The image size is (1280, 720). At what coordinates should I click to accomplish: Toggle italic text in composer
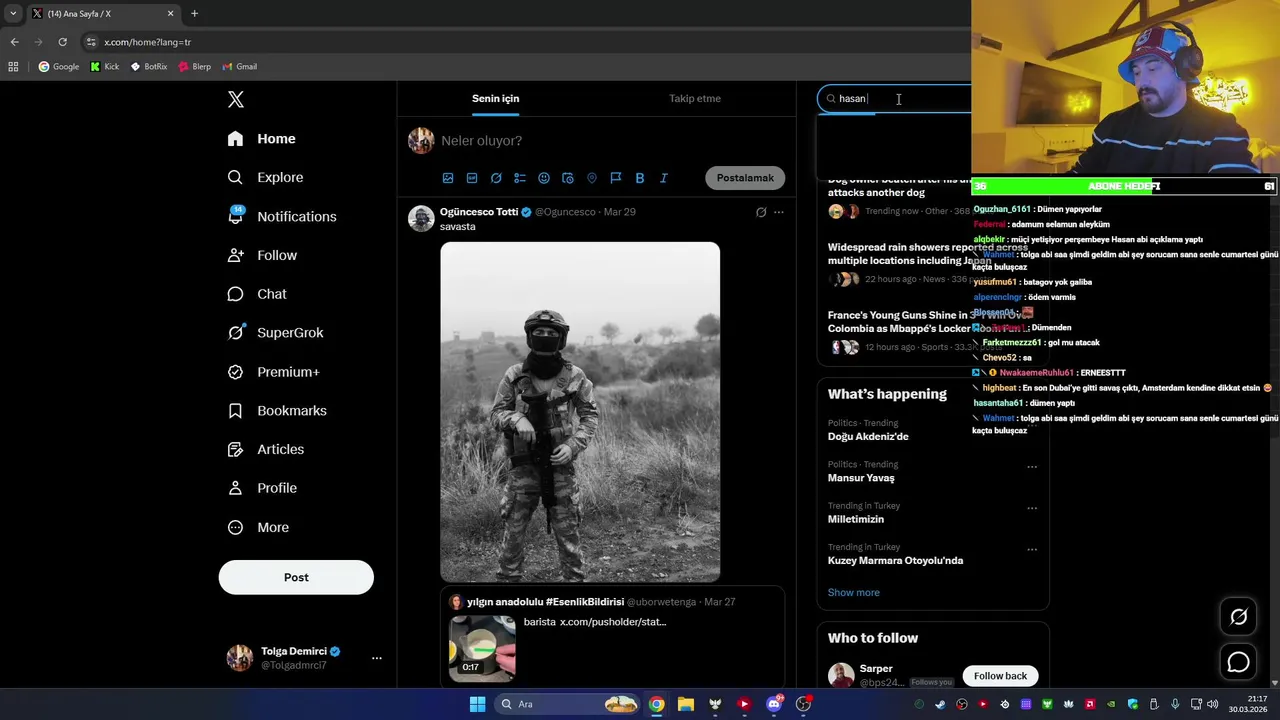pyautogui.click(x=664, y=178)
